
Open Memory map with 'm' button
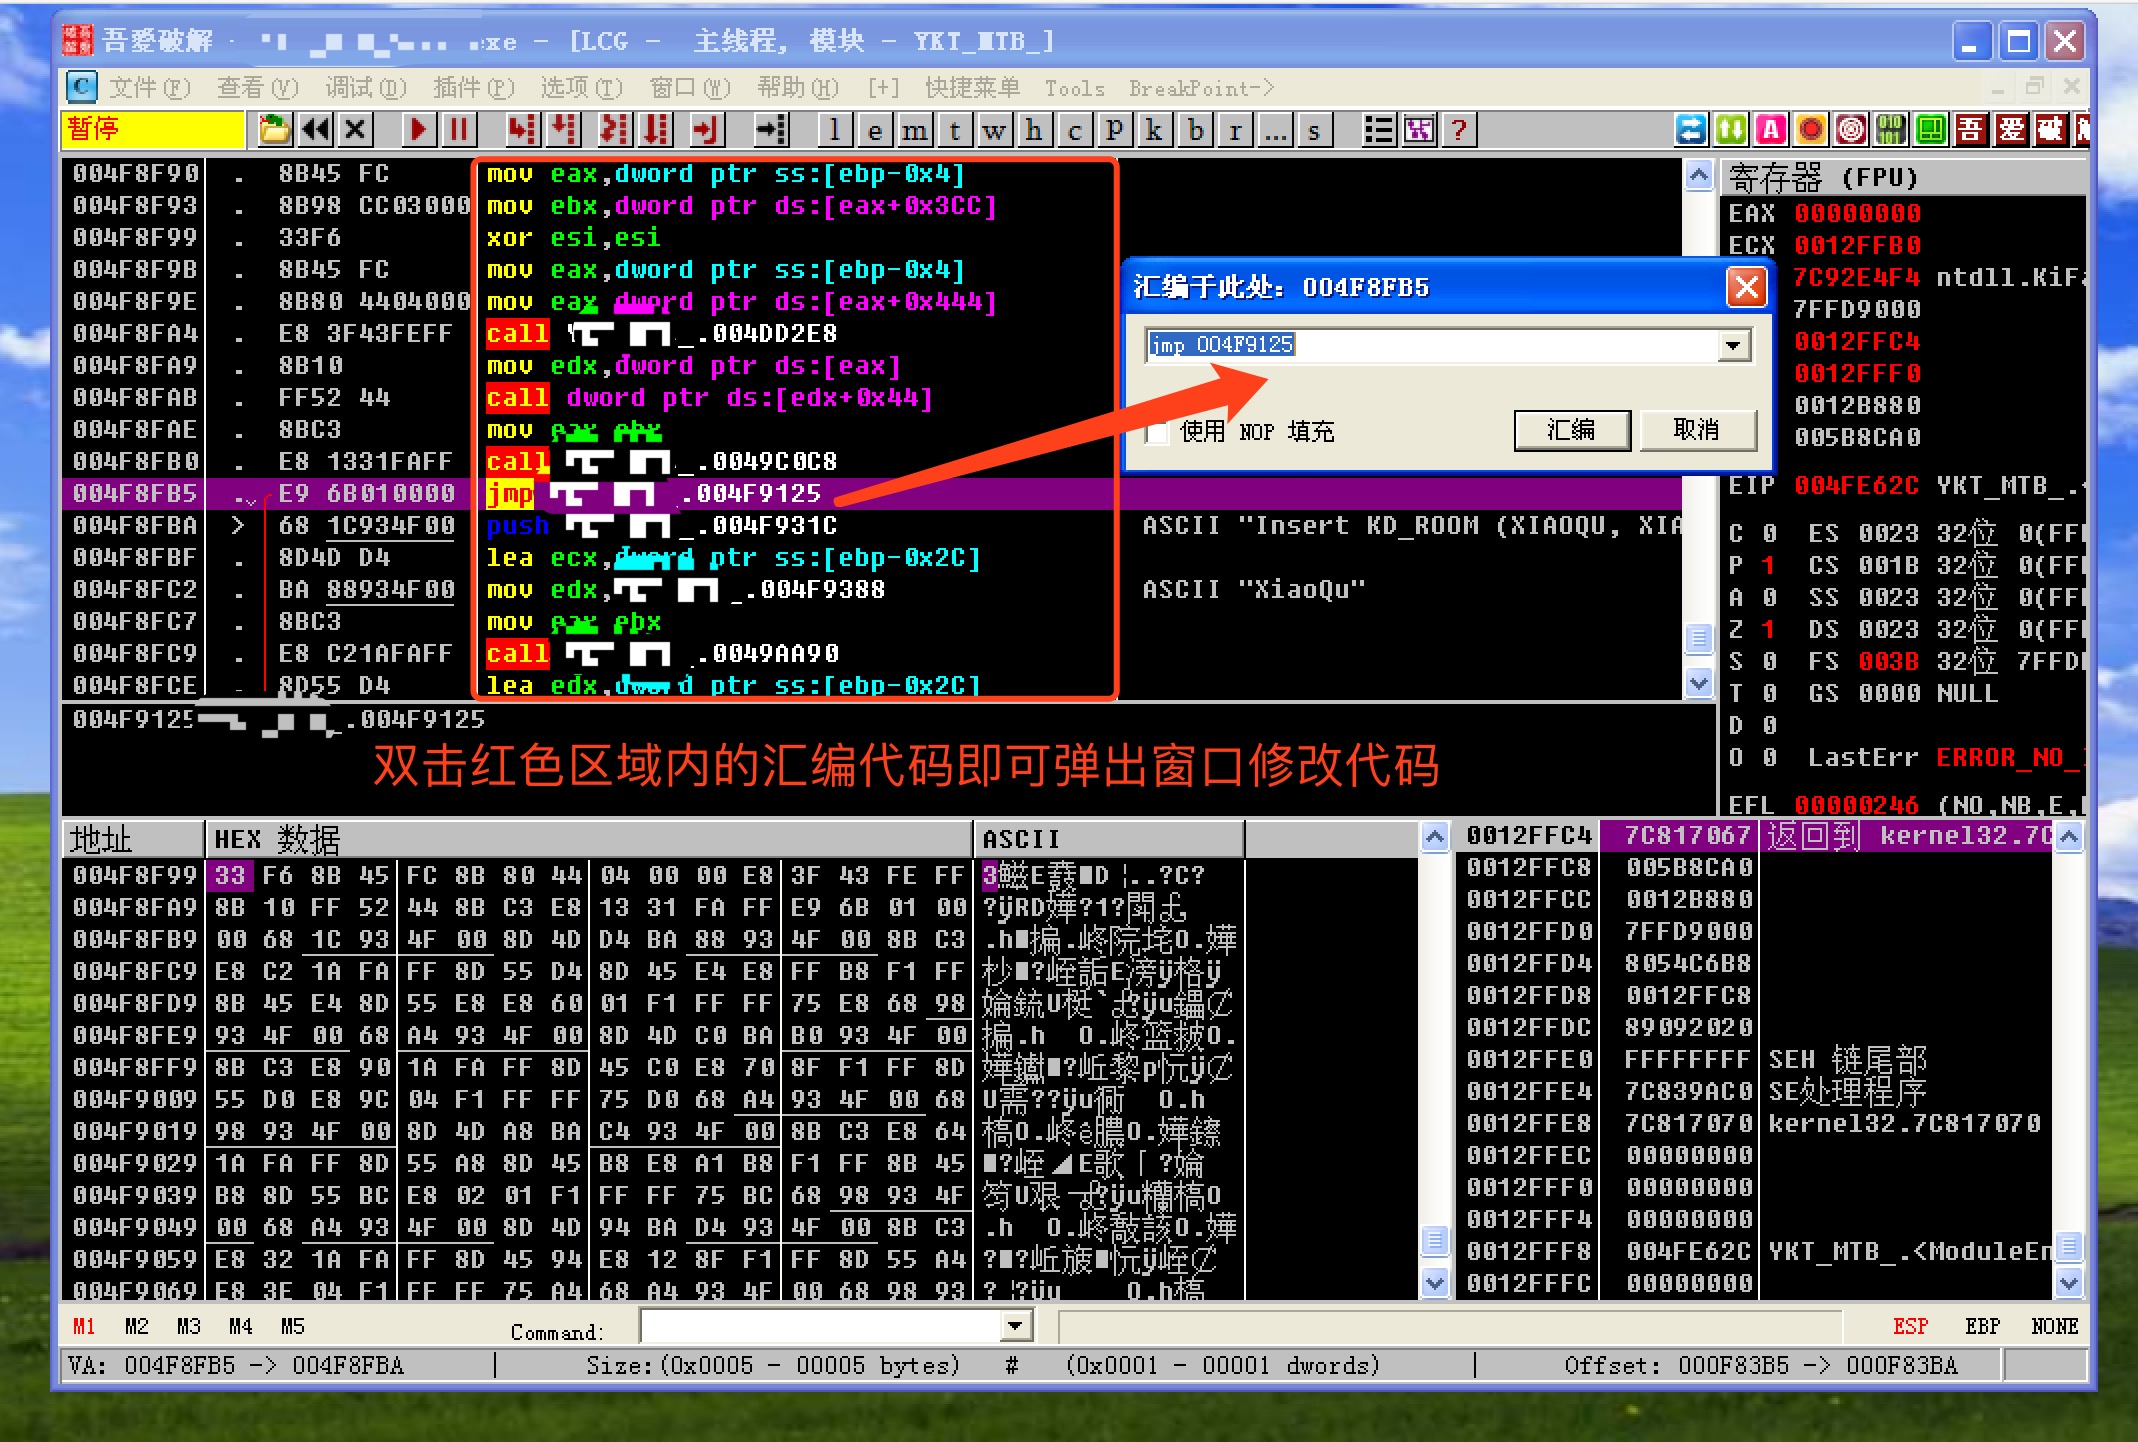914,130
